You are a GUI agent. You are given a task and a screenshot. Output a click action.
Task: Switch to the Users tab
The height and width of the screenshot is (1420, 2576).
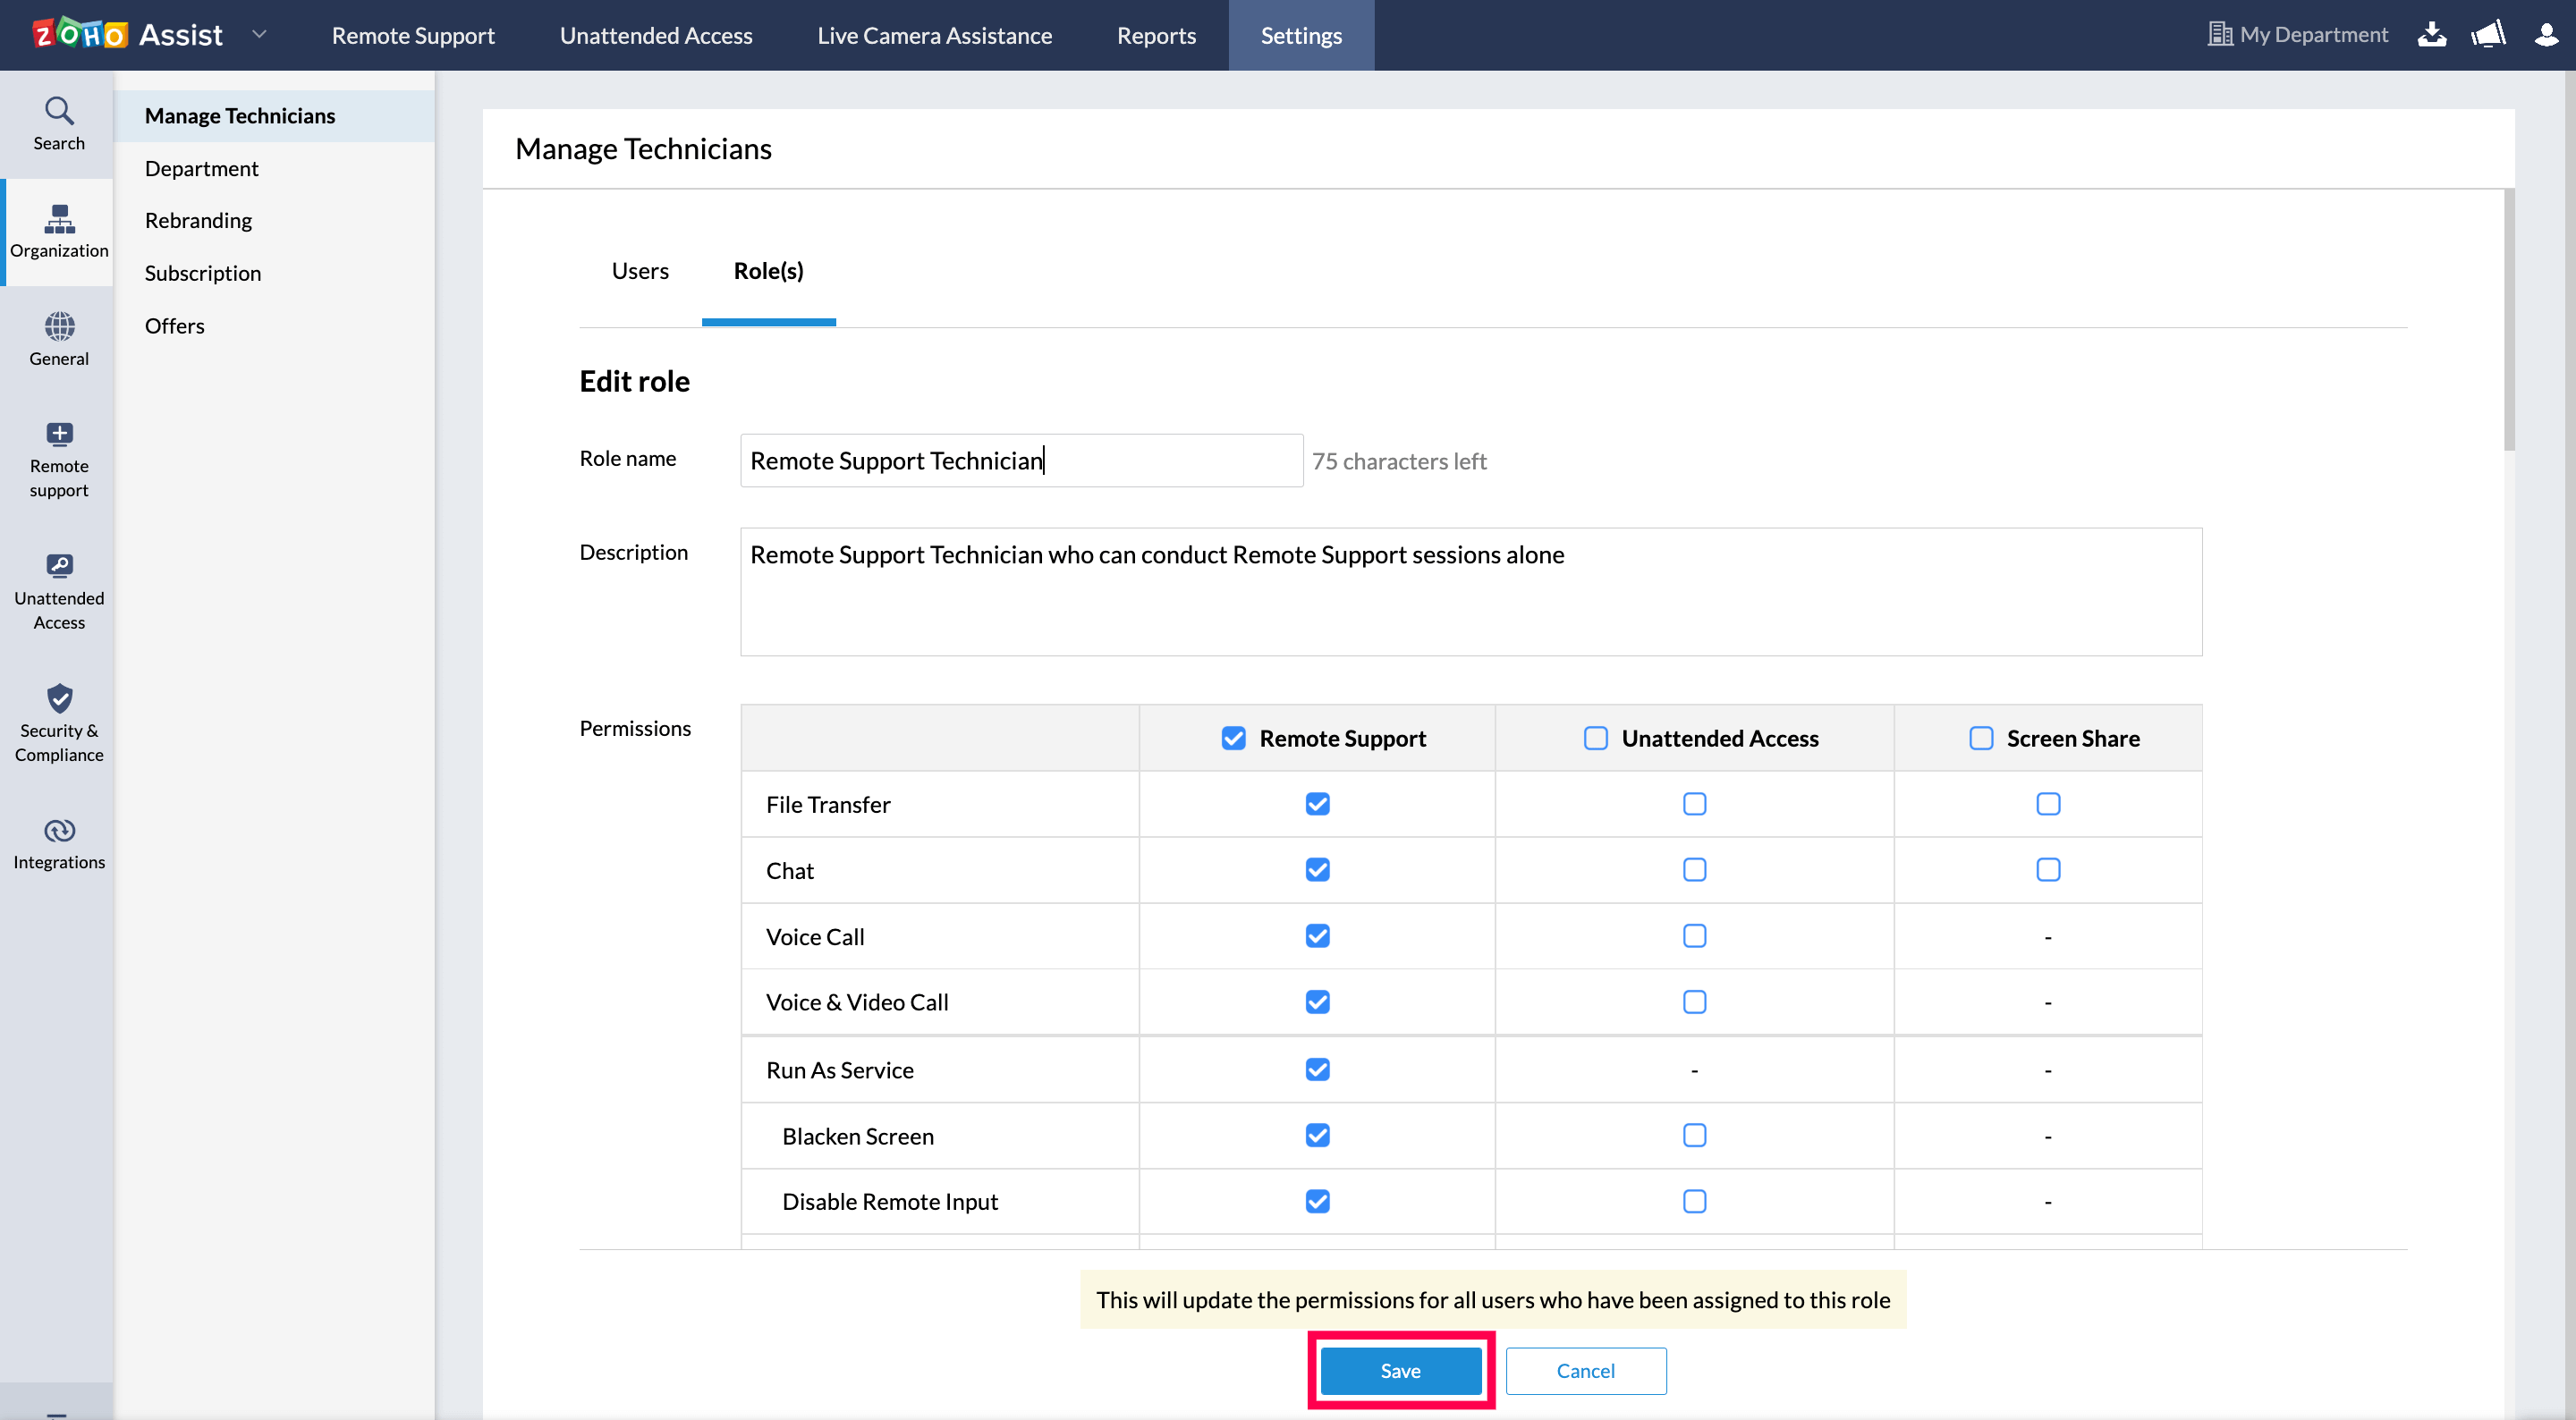(640, 271)
